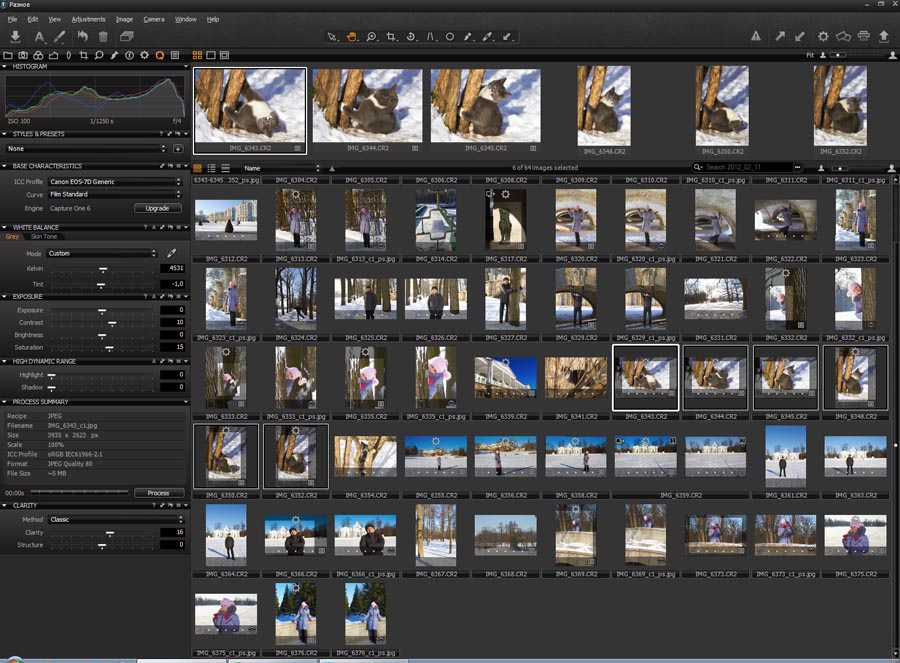Click the printer icon
Screen dimensions: 900x663
pos(863,36)
